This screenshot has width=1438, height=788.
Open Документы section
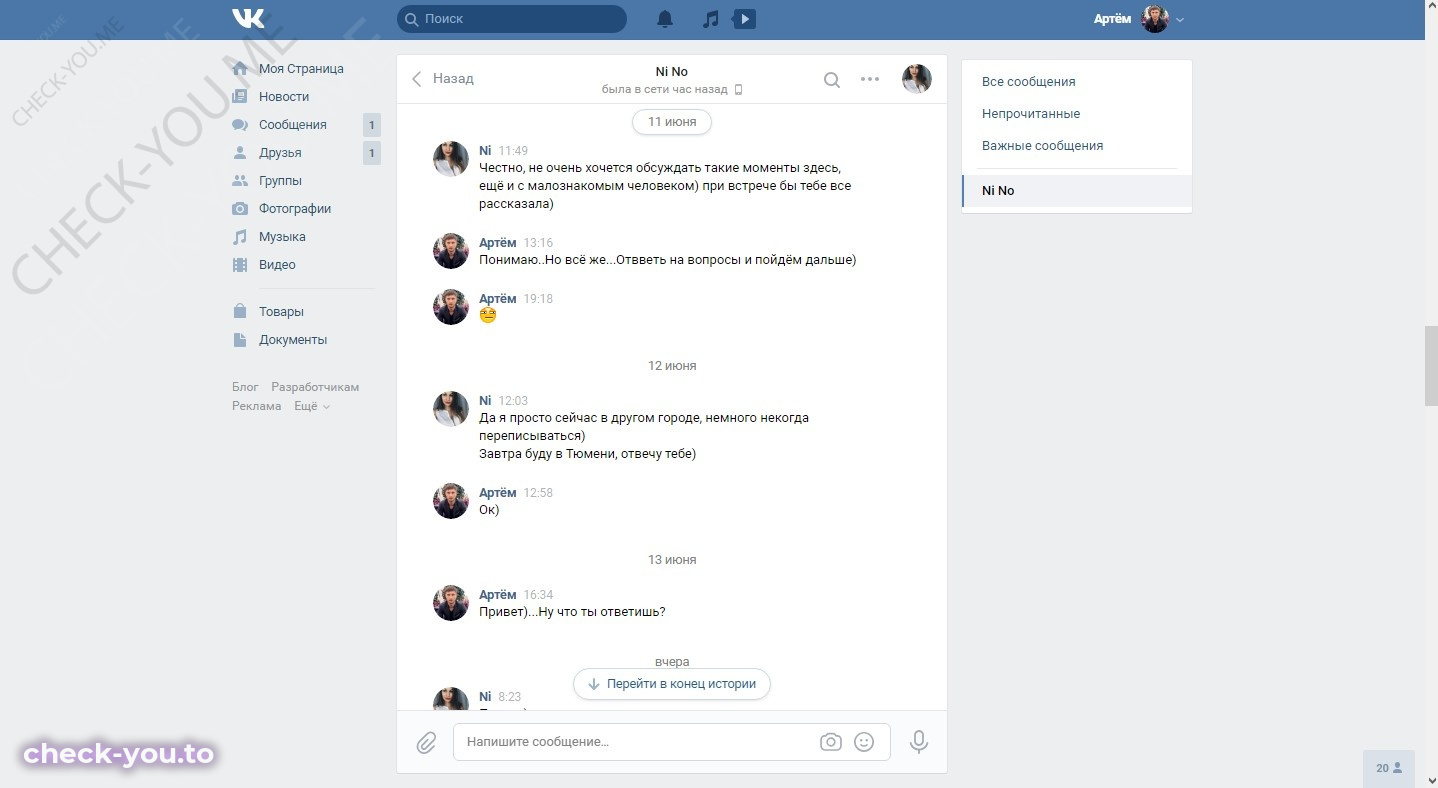tap(293, 340)
